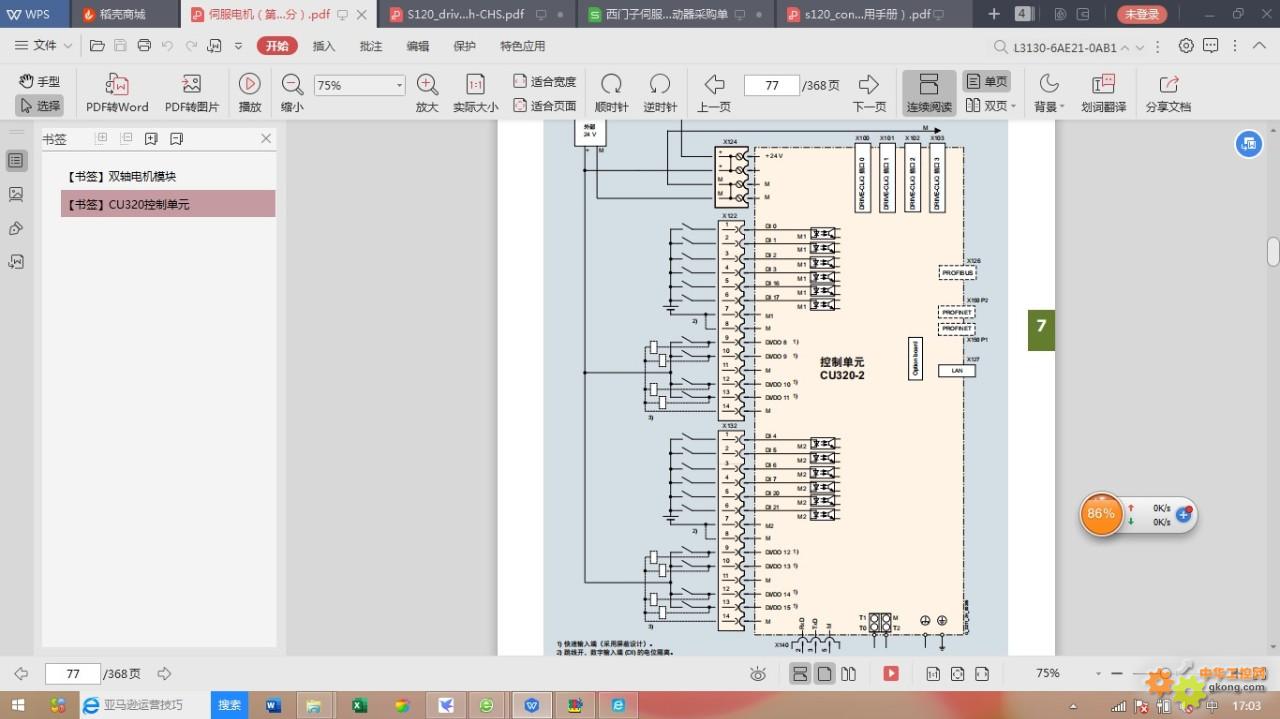Go to previous page (上一页)
The width and height of the screenshot is (1280, 719).
tap(714, 93)
